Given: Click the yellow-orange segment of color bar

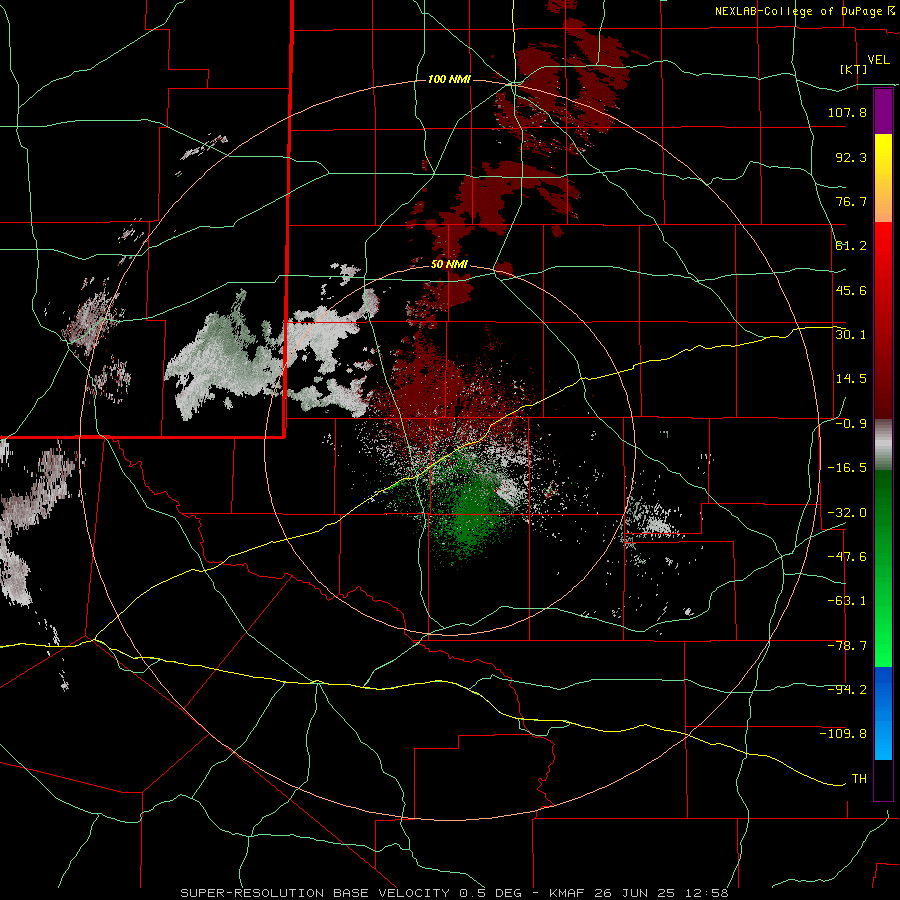Looking at the screenshot, I should coord(883,178).
